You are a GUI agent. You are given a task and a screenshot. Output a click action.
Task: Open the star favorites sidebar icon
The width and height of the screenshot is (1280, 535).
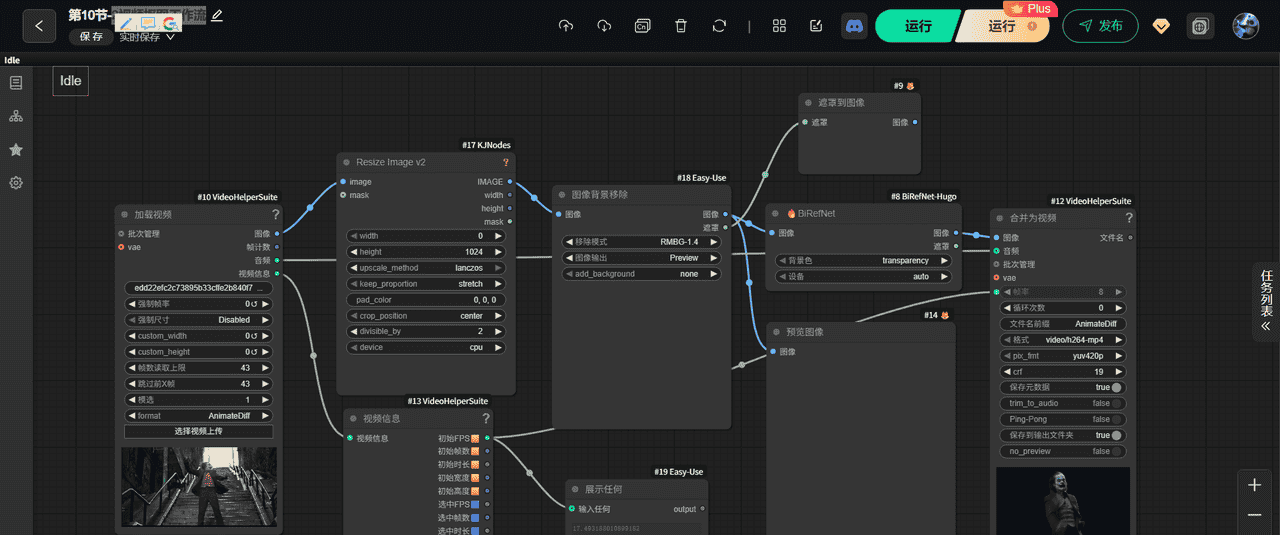tap(16, 150)
